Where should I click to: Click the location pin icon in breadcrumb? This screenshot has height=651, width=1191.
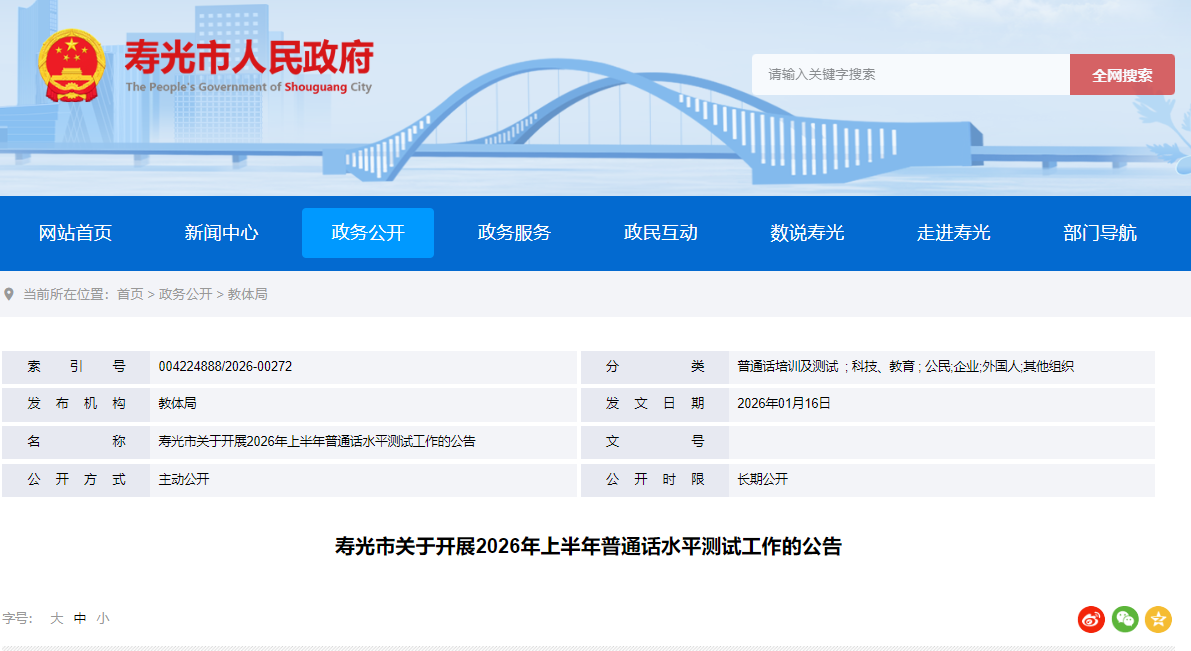pyautogui.click(x=9, y=294)
